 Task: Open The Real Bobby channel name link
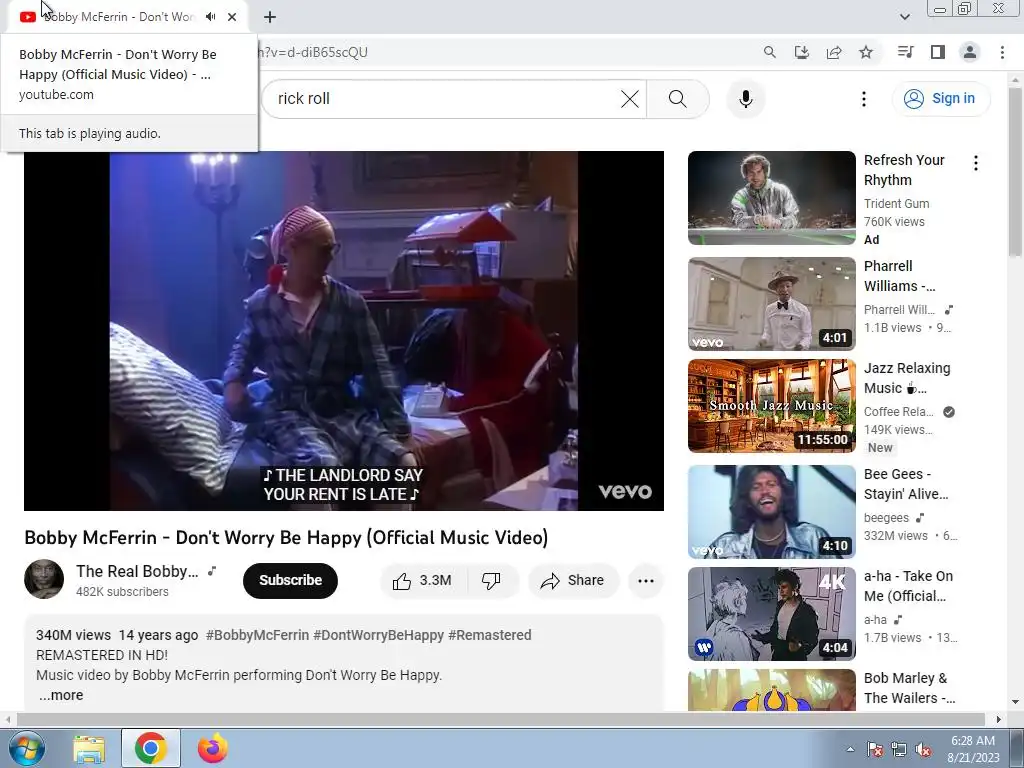(x=137, y=571)
